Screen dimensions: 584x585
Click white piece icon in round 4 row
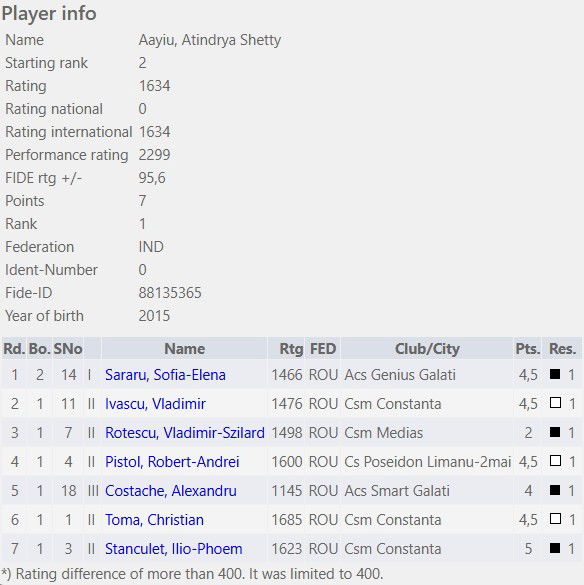pyautogui.click(x=555, y=461)
